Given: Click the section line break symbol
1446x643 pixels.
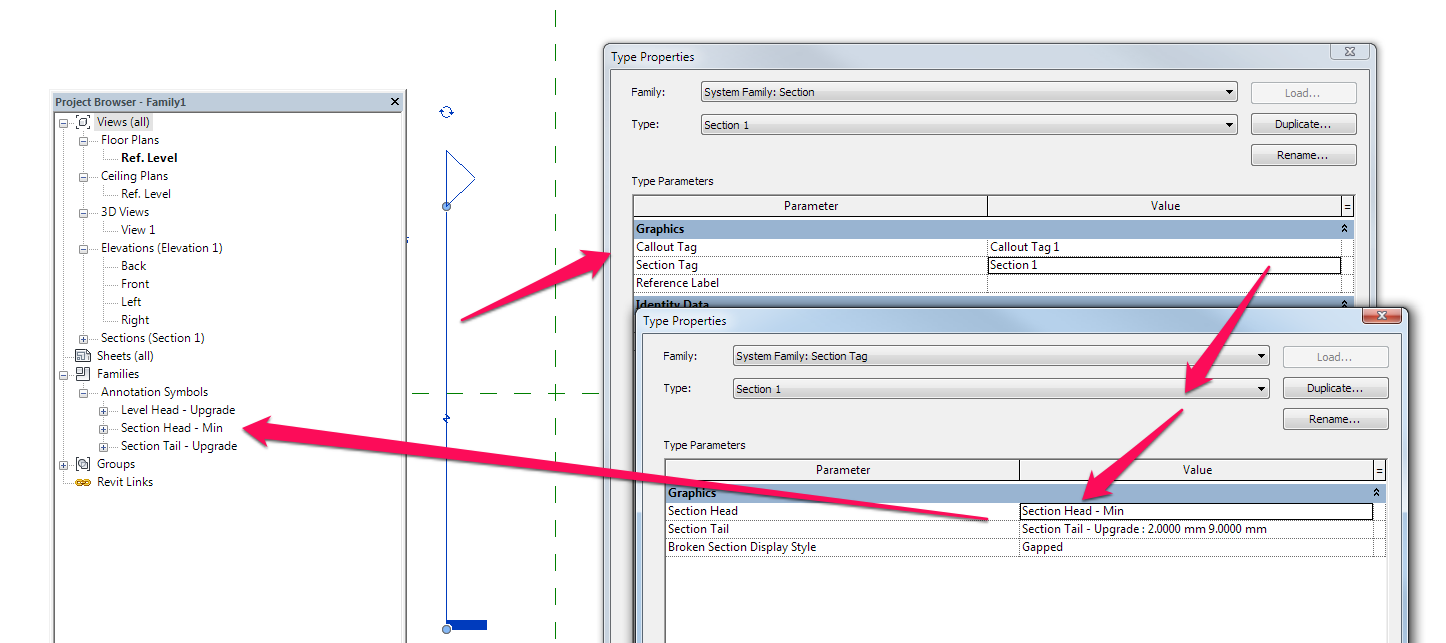Looking at the screenshot, I should [447, 418].
